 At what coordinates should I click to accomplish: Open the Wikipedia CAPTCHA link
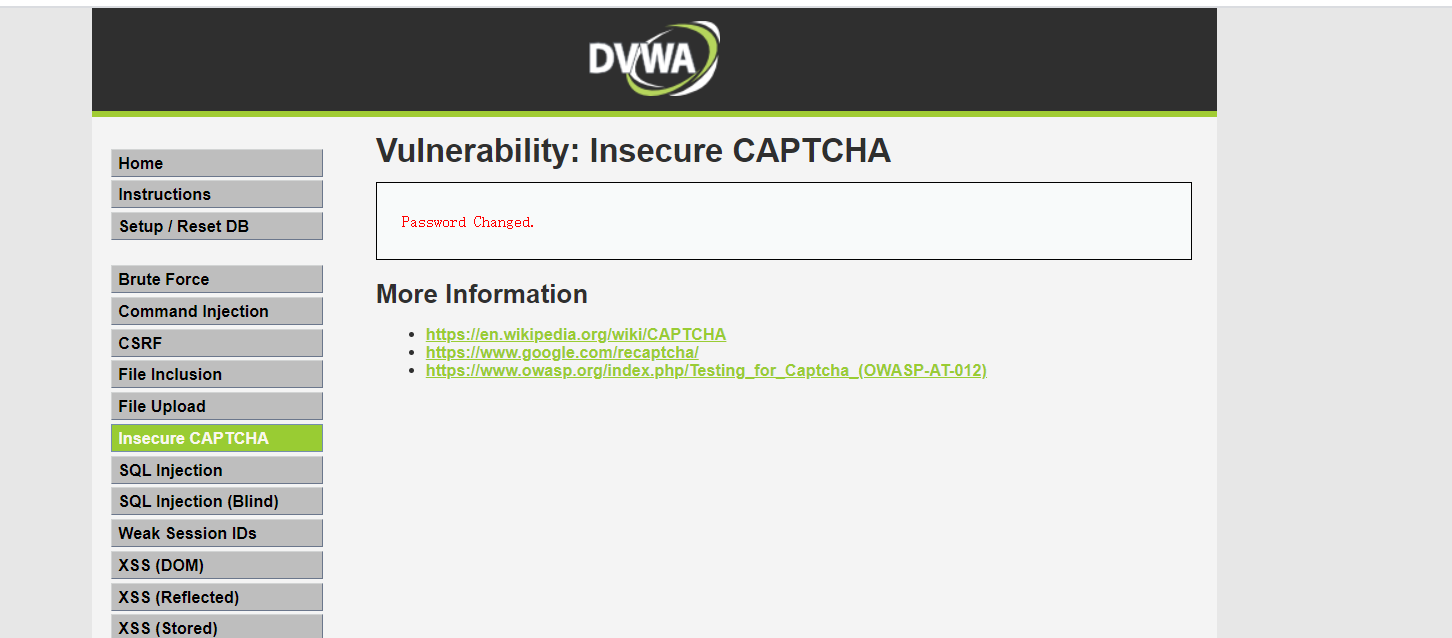point(575,334)
